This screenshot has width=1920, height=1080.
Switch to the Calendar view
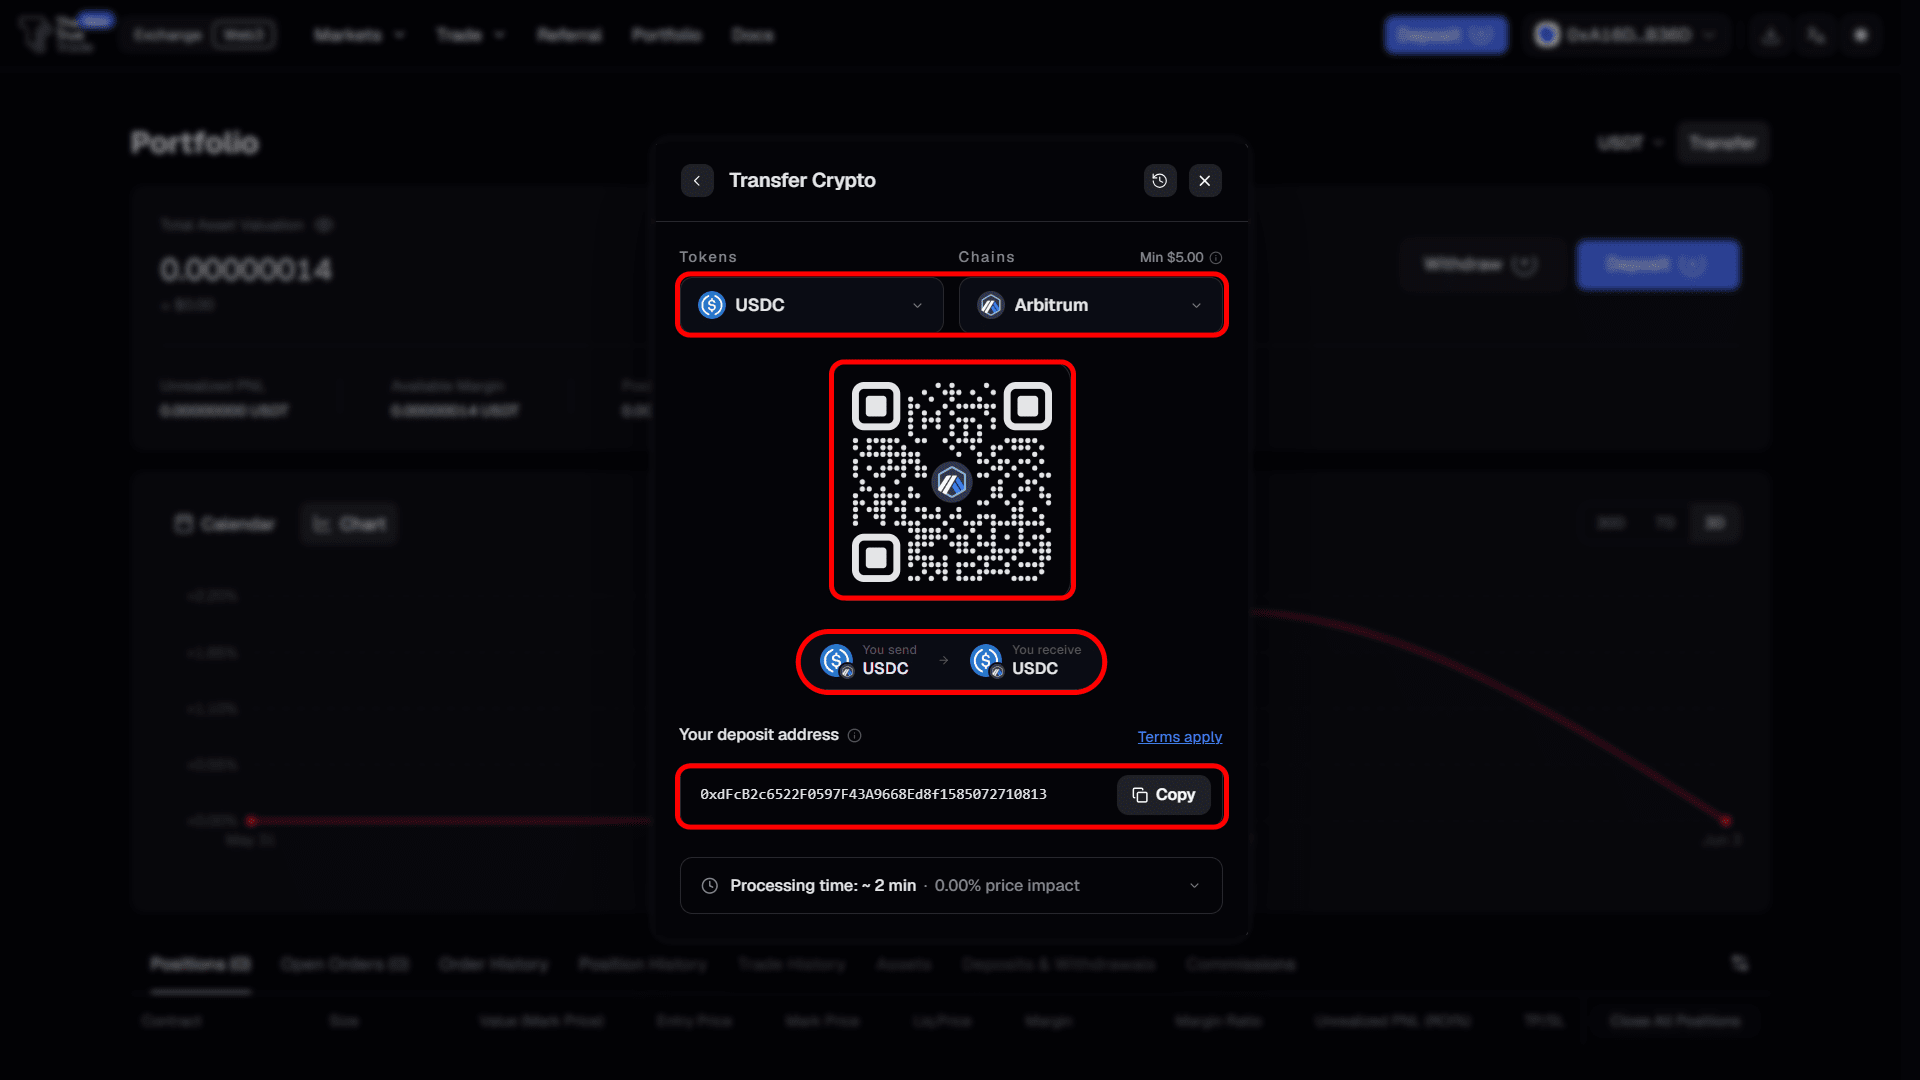(x=225, y=524)
